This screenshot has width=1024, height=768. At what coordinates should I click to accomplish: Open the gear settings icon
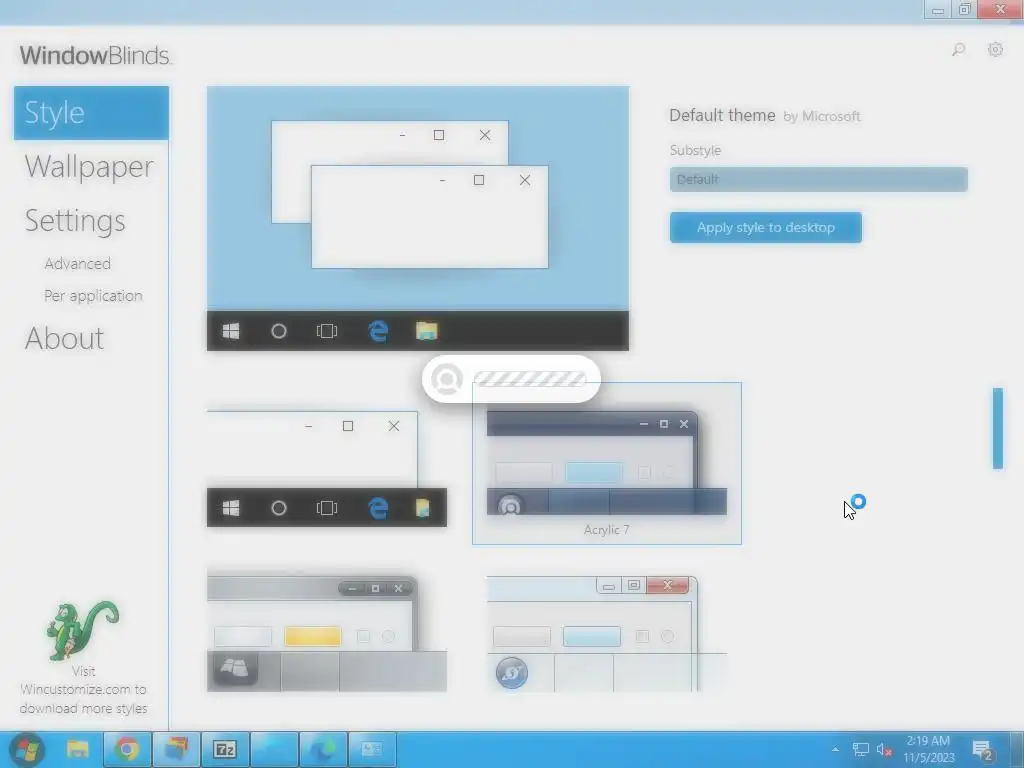(x=995, y=50)
